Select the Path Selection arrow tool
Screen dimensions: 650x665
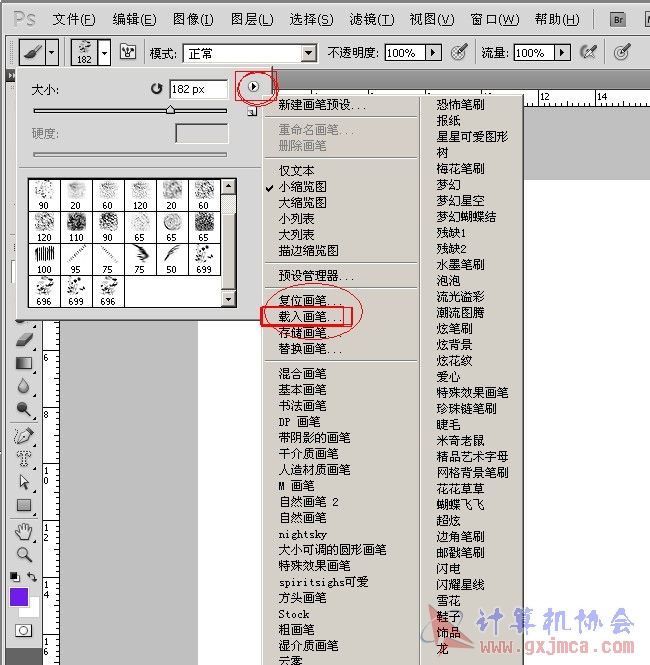click(24, 482)
